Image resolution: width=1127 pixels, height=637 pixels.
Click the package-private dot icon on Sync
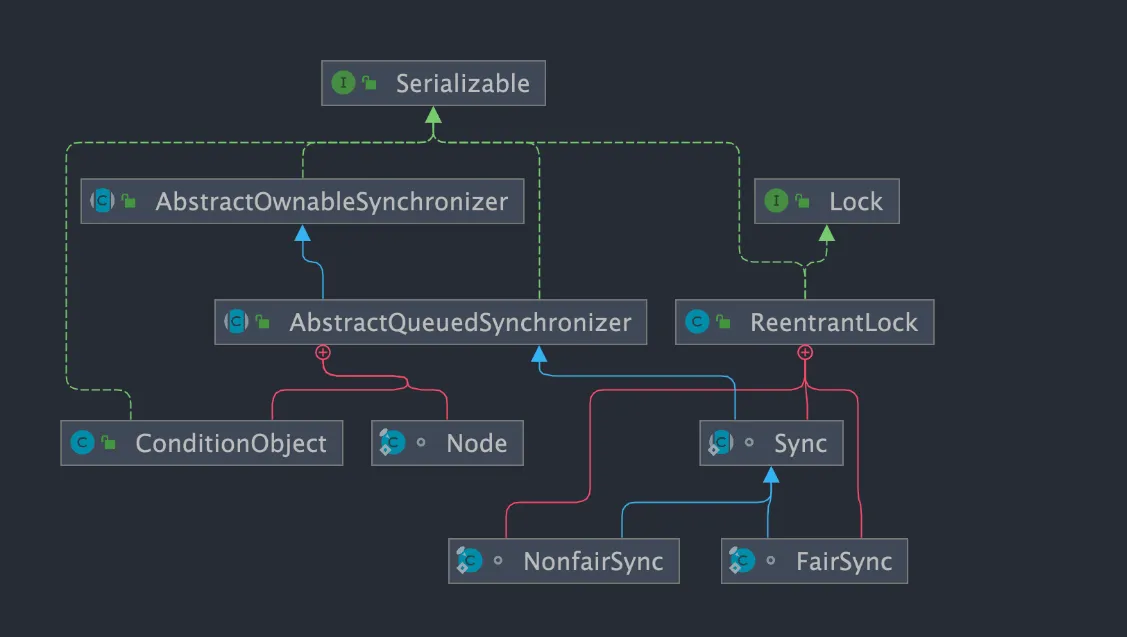(x=749, y=443)
